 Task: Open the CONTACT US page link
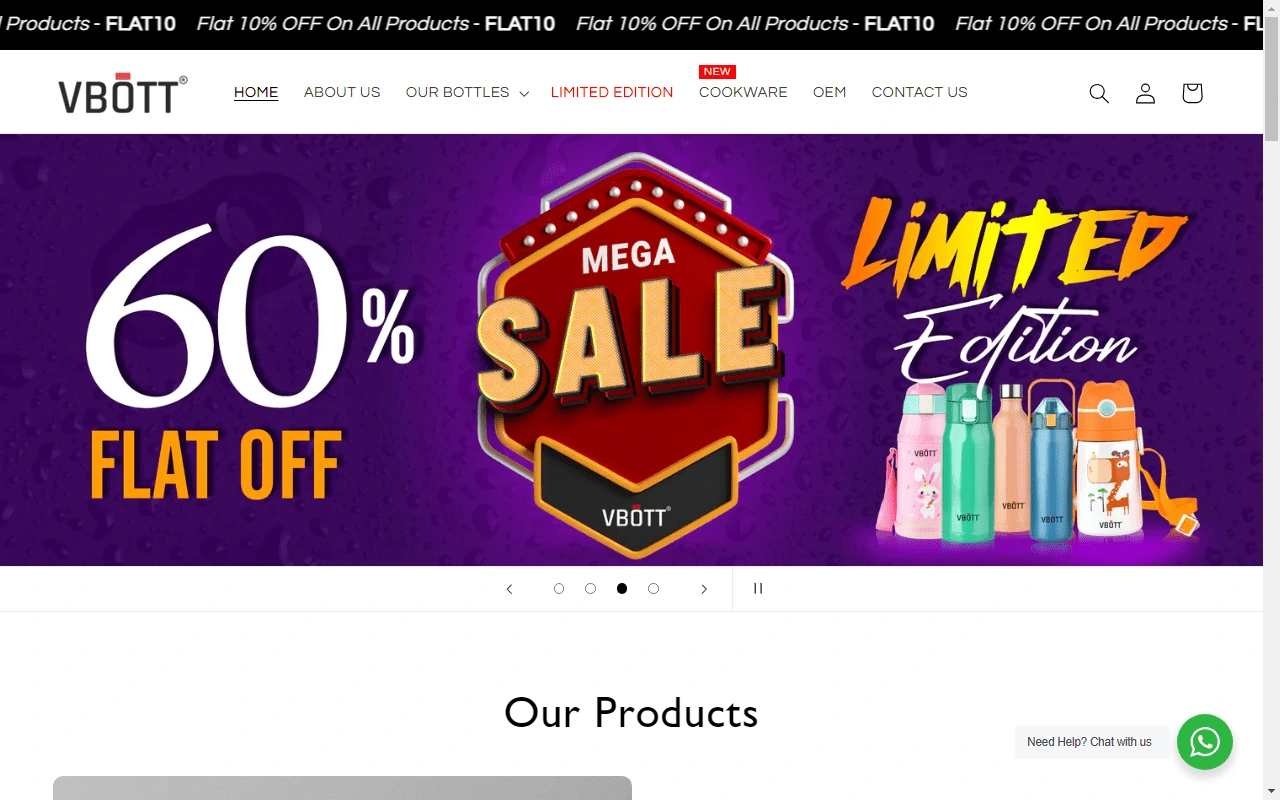coord(920,92)
